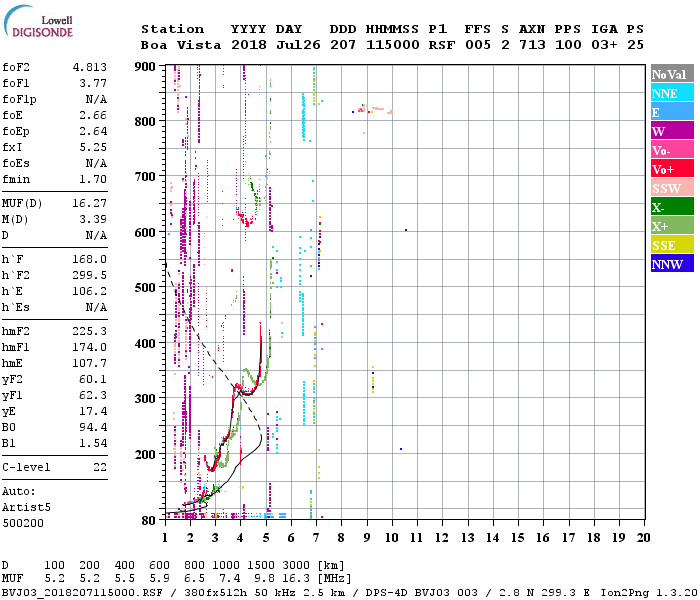
Task: Click the 80 km altitude axis label
Action: 149,520
